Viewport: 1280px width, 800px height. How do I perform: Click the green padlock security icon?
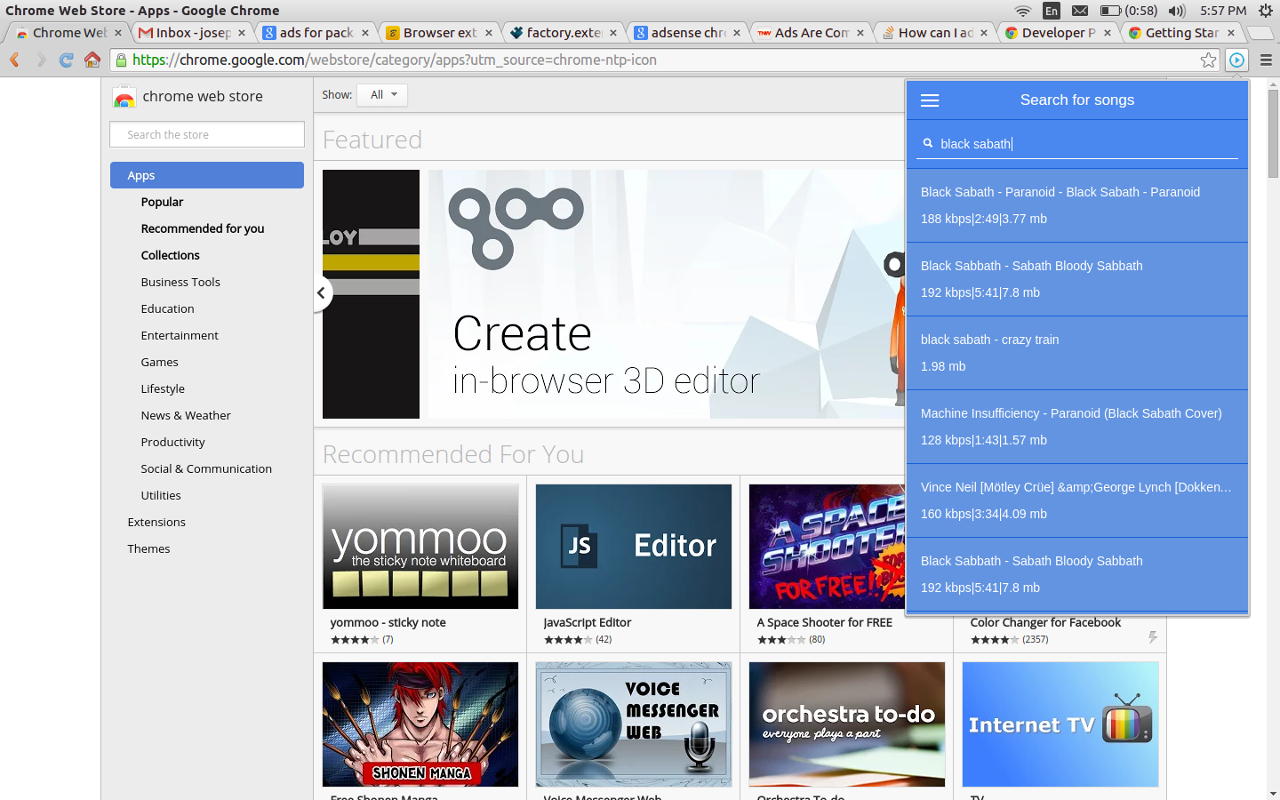click(120, 60)
